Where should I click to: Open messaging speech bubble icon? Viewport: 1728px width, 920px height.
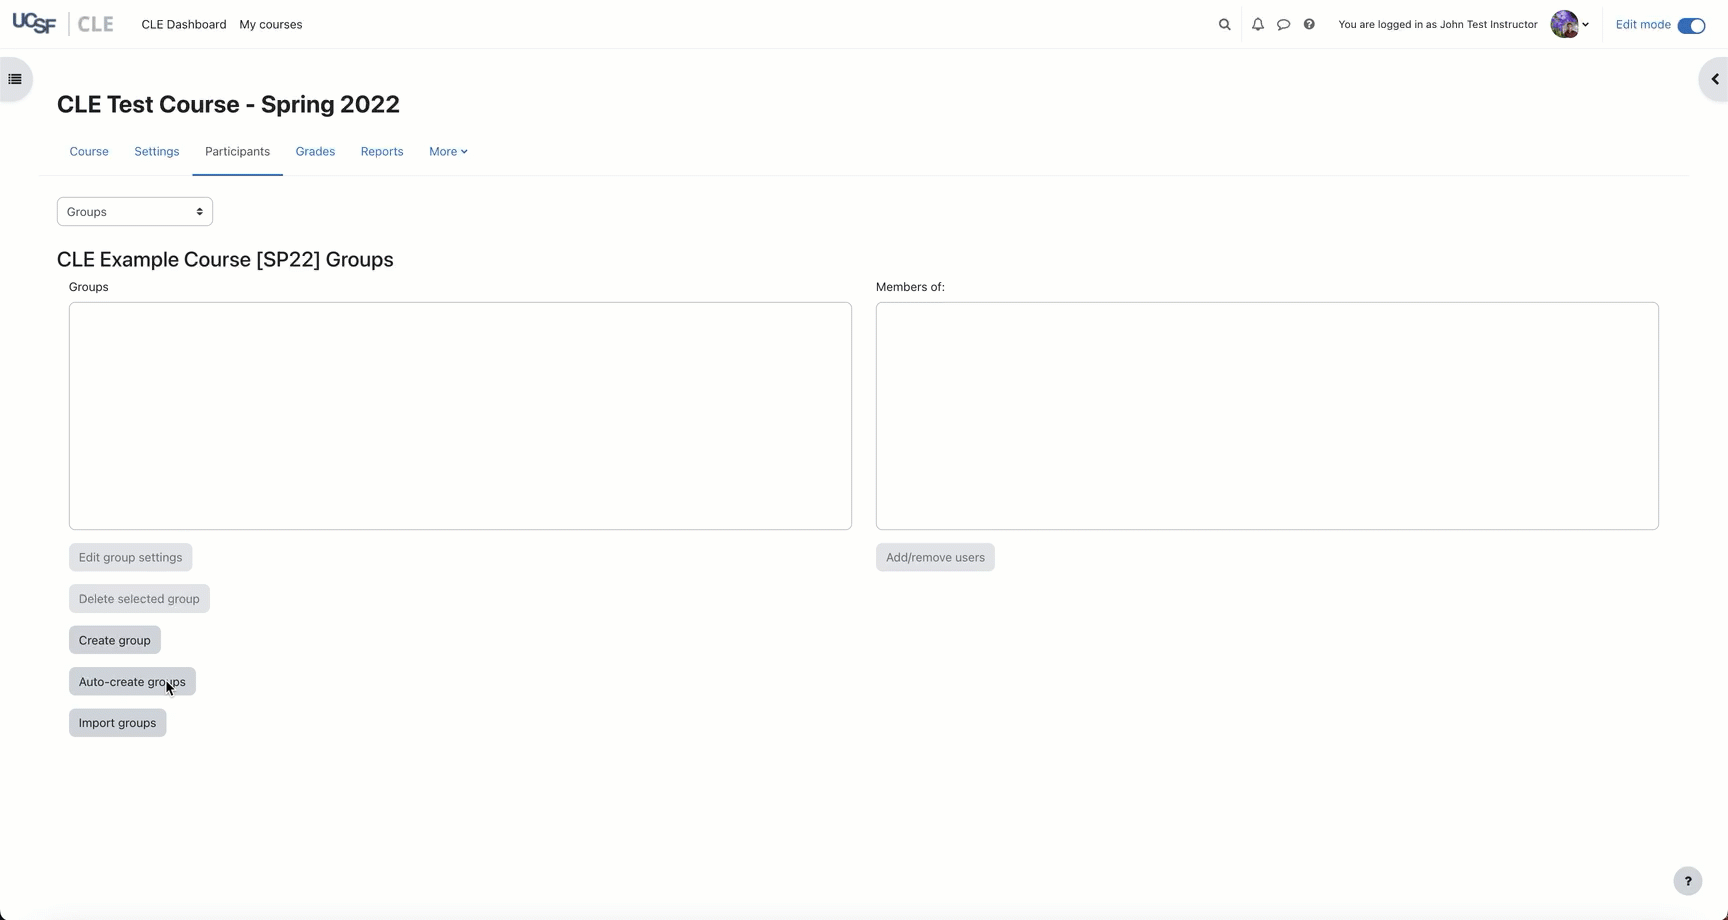[1284, 24]
